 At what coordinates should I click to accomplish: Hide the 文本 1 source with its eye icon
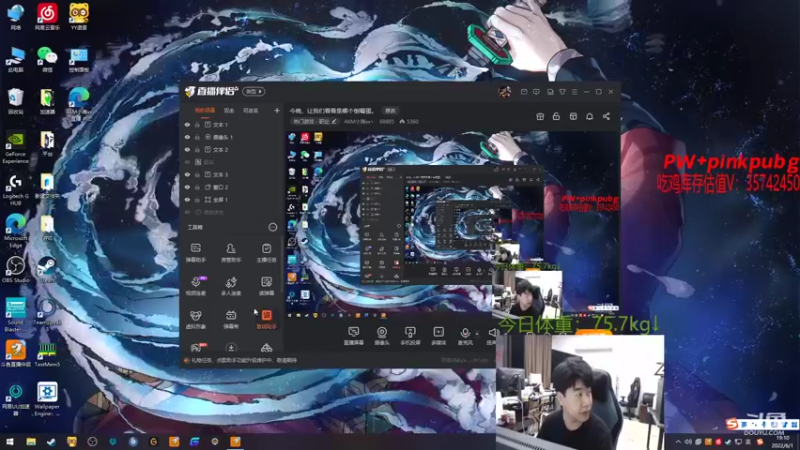tap(187, 124)
